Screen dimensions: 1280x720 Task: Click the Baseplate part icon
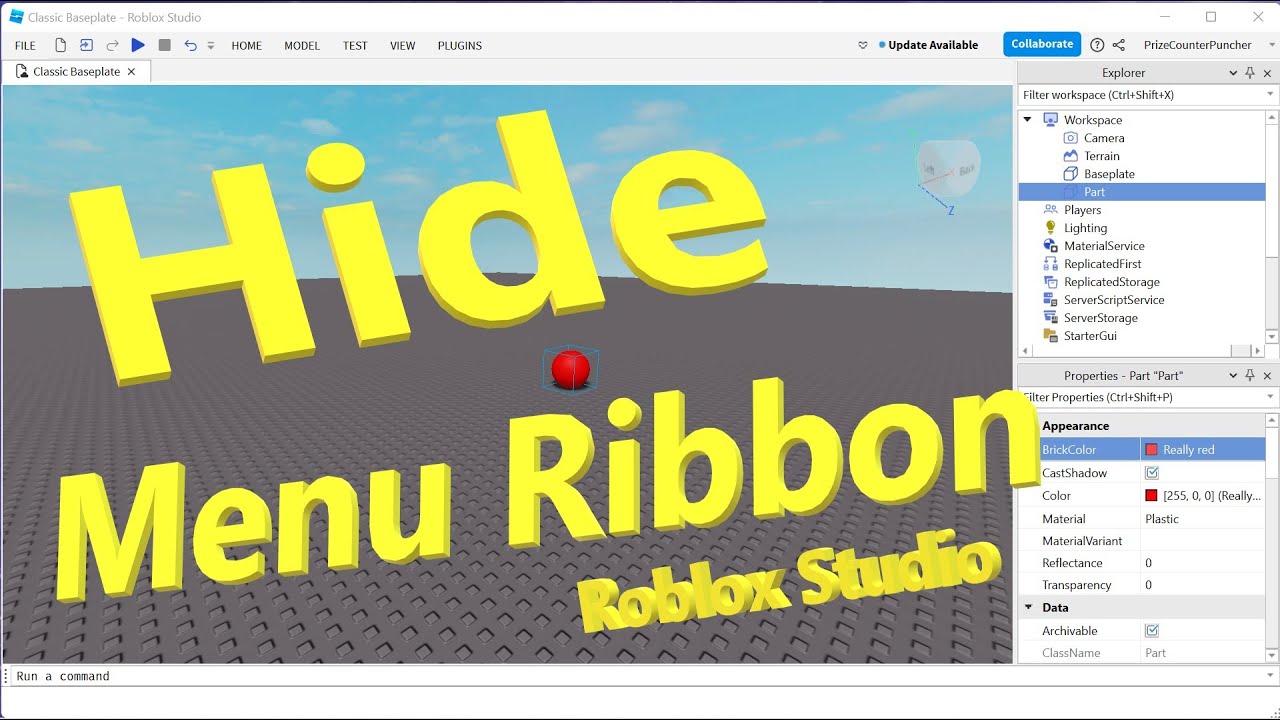pyautogui.click(x=1070, y=174)
